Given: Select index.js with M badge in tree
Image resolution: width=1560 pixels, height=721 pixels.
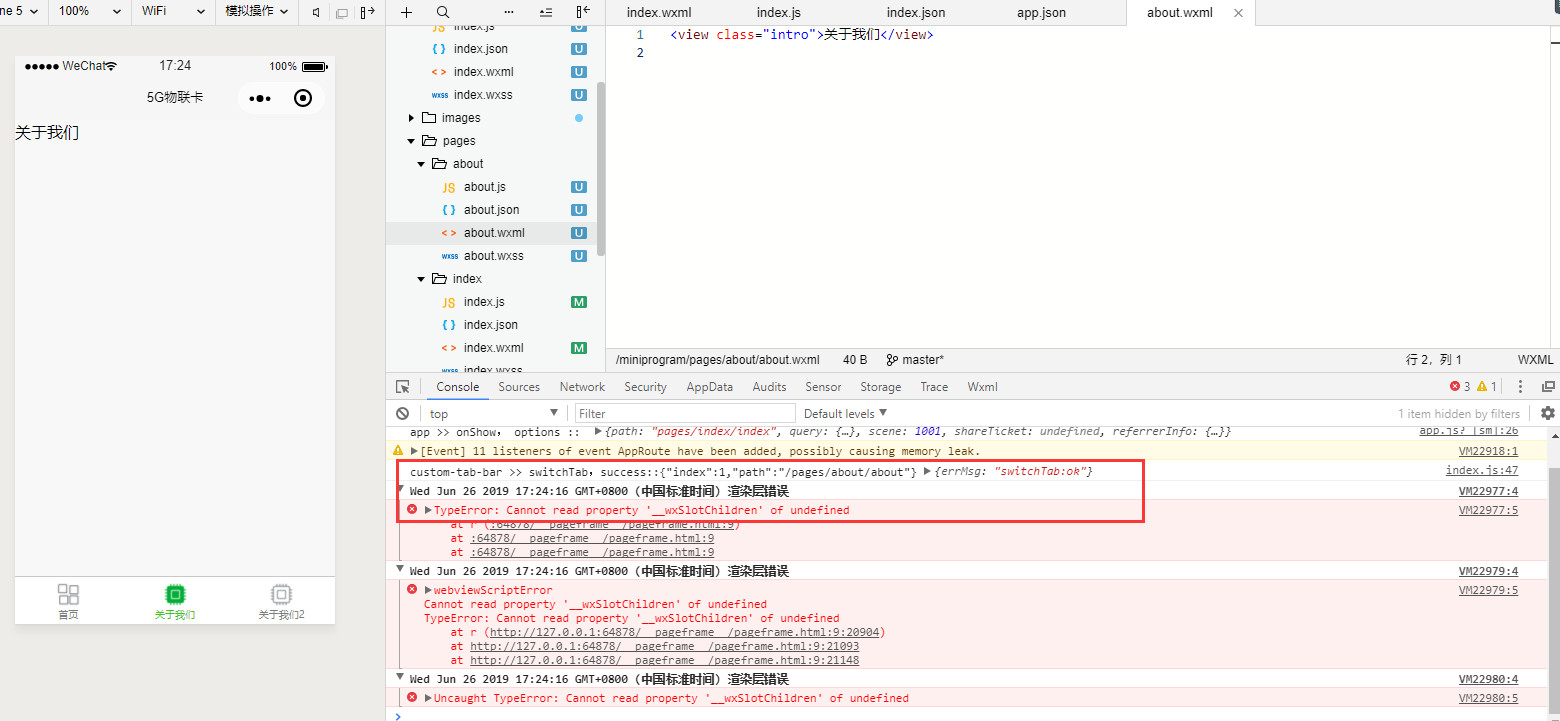Looking at the screenshot, I should 484,302.
